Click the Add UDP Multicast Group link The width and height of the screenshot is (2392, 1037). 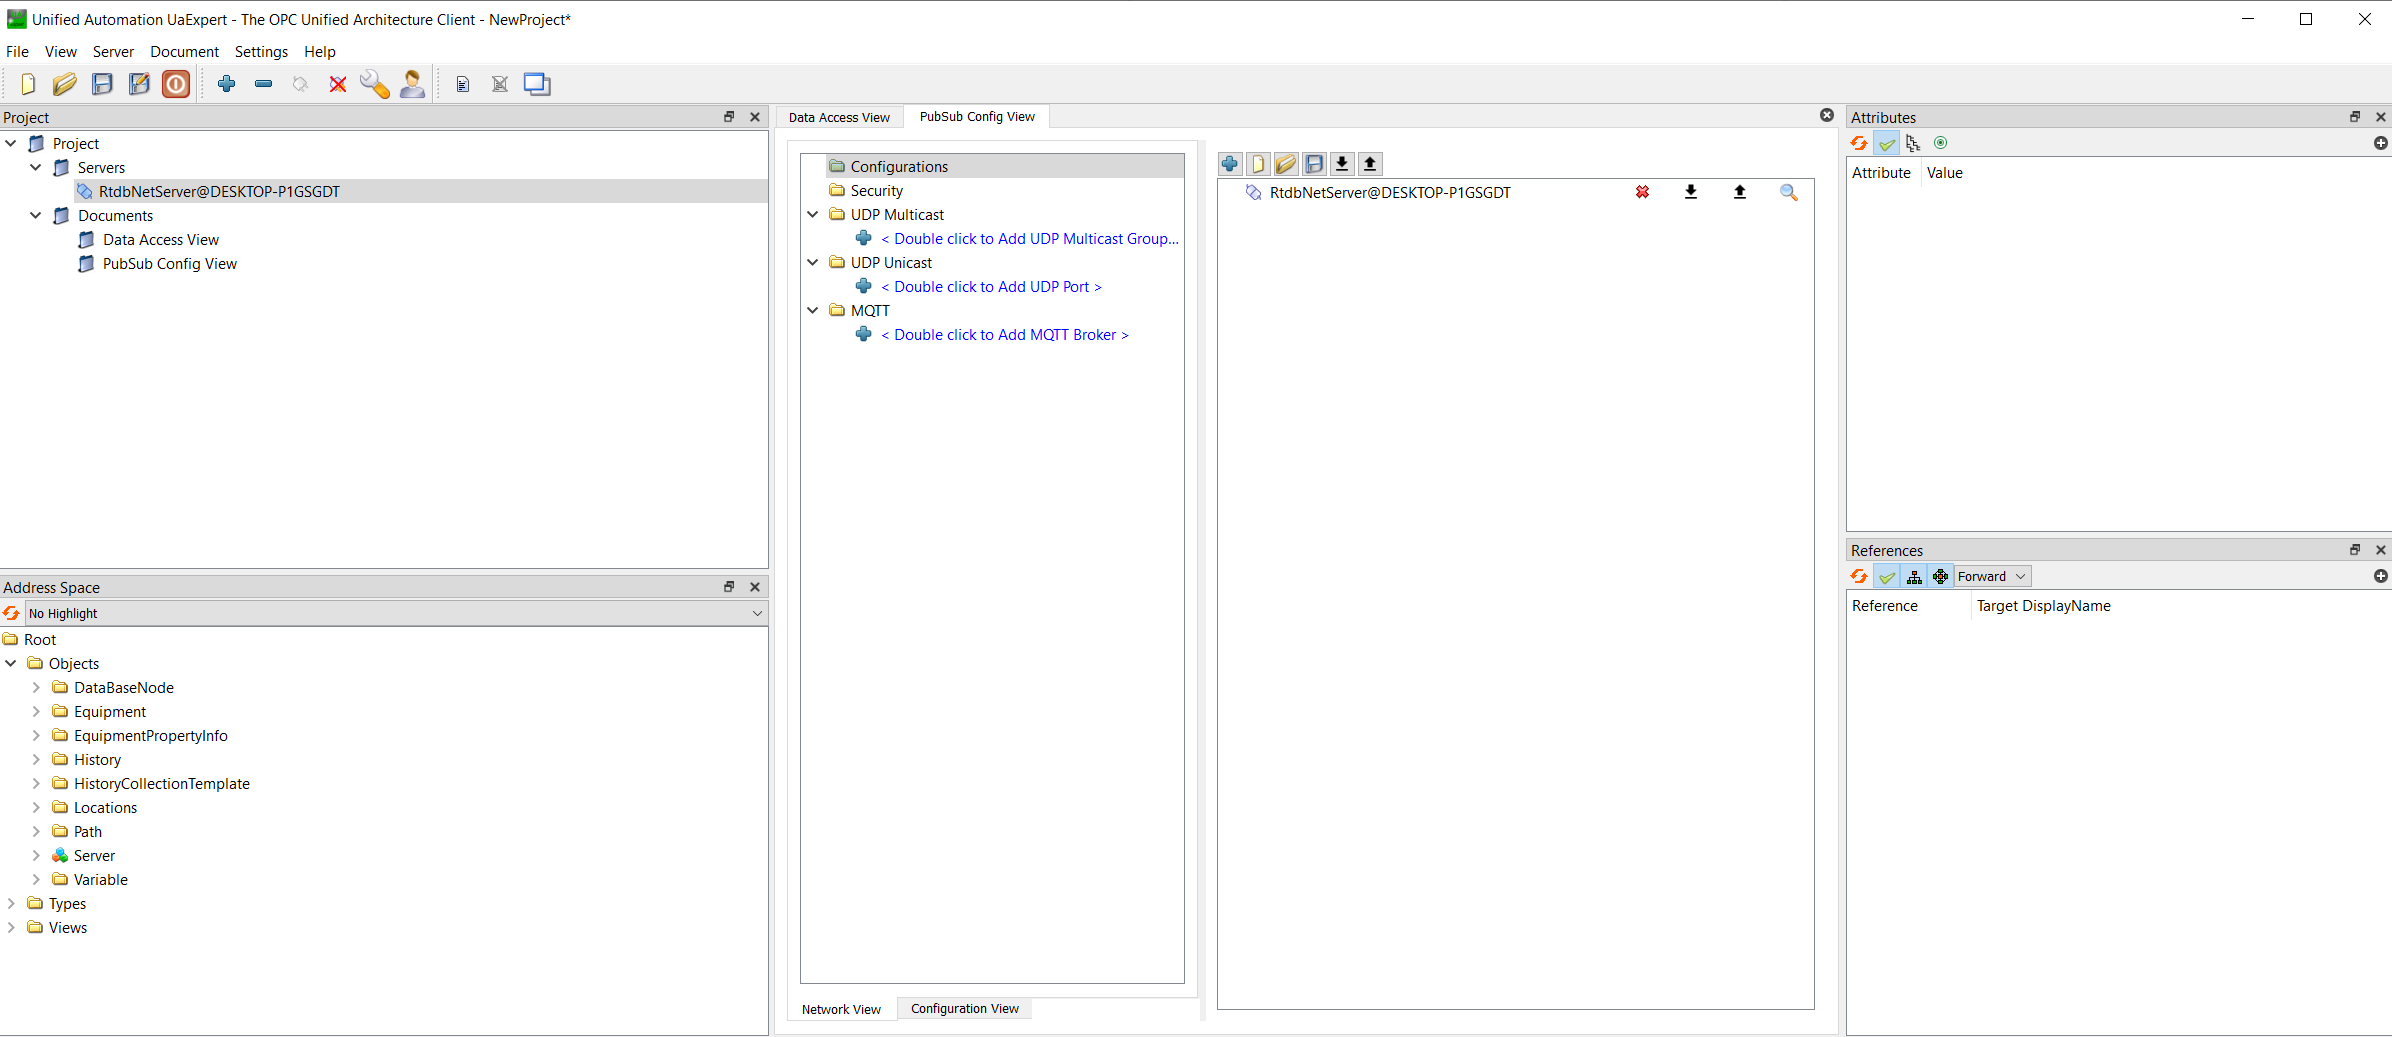point(1030,238)
